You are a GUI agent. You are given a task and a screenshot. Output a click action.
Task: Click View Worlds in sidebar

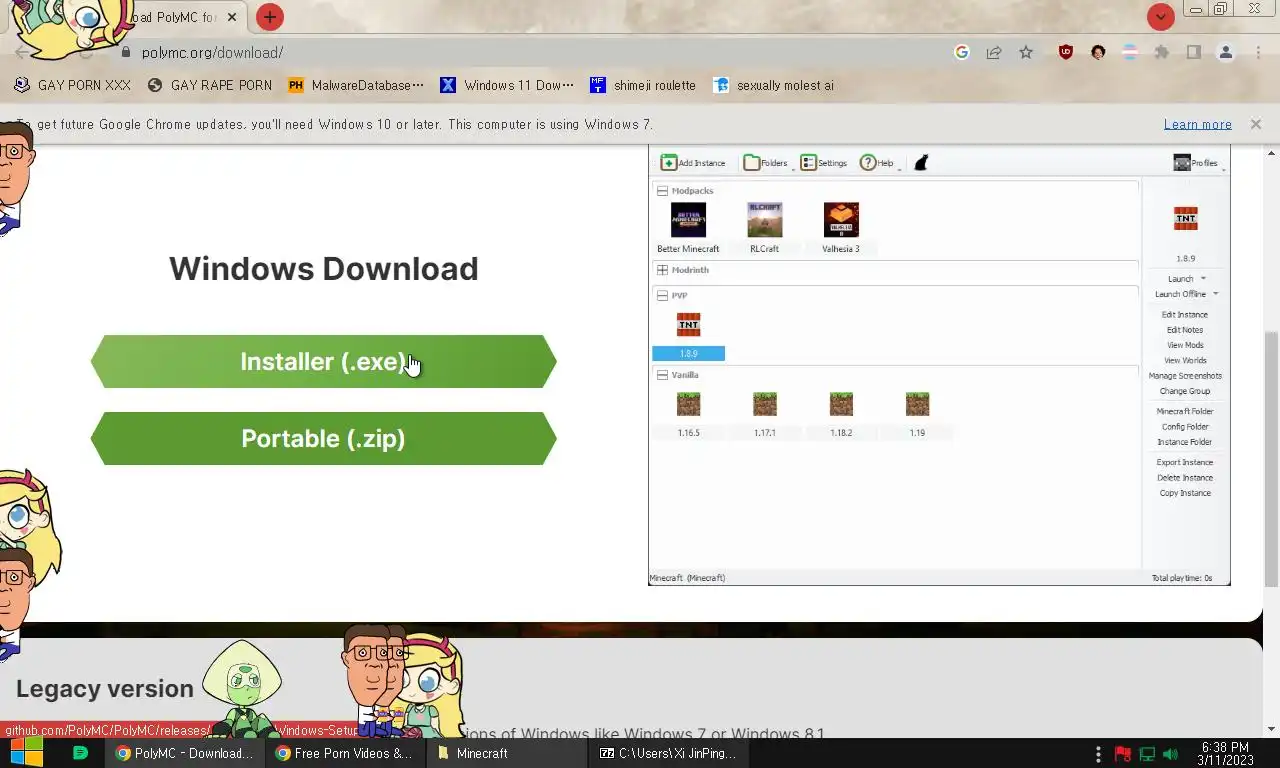click(1185, 360)
